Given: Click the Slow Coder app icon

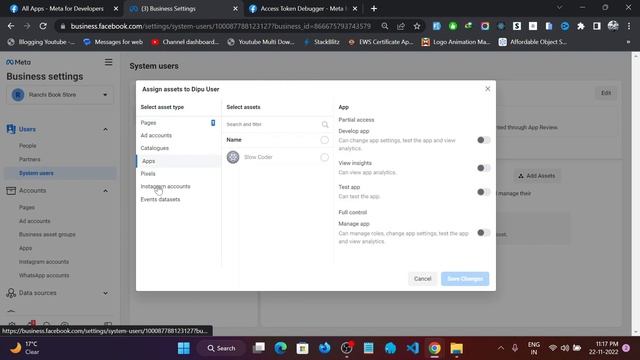Looking at the screenshot, I should [x=233, y=157].
